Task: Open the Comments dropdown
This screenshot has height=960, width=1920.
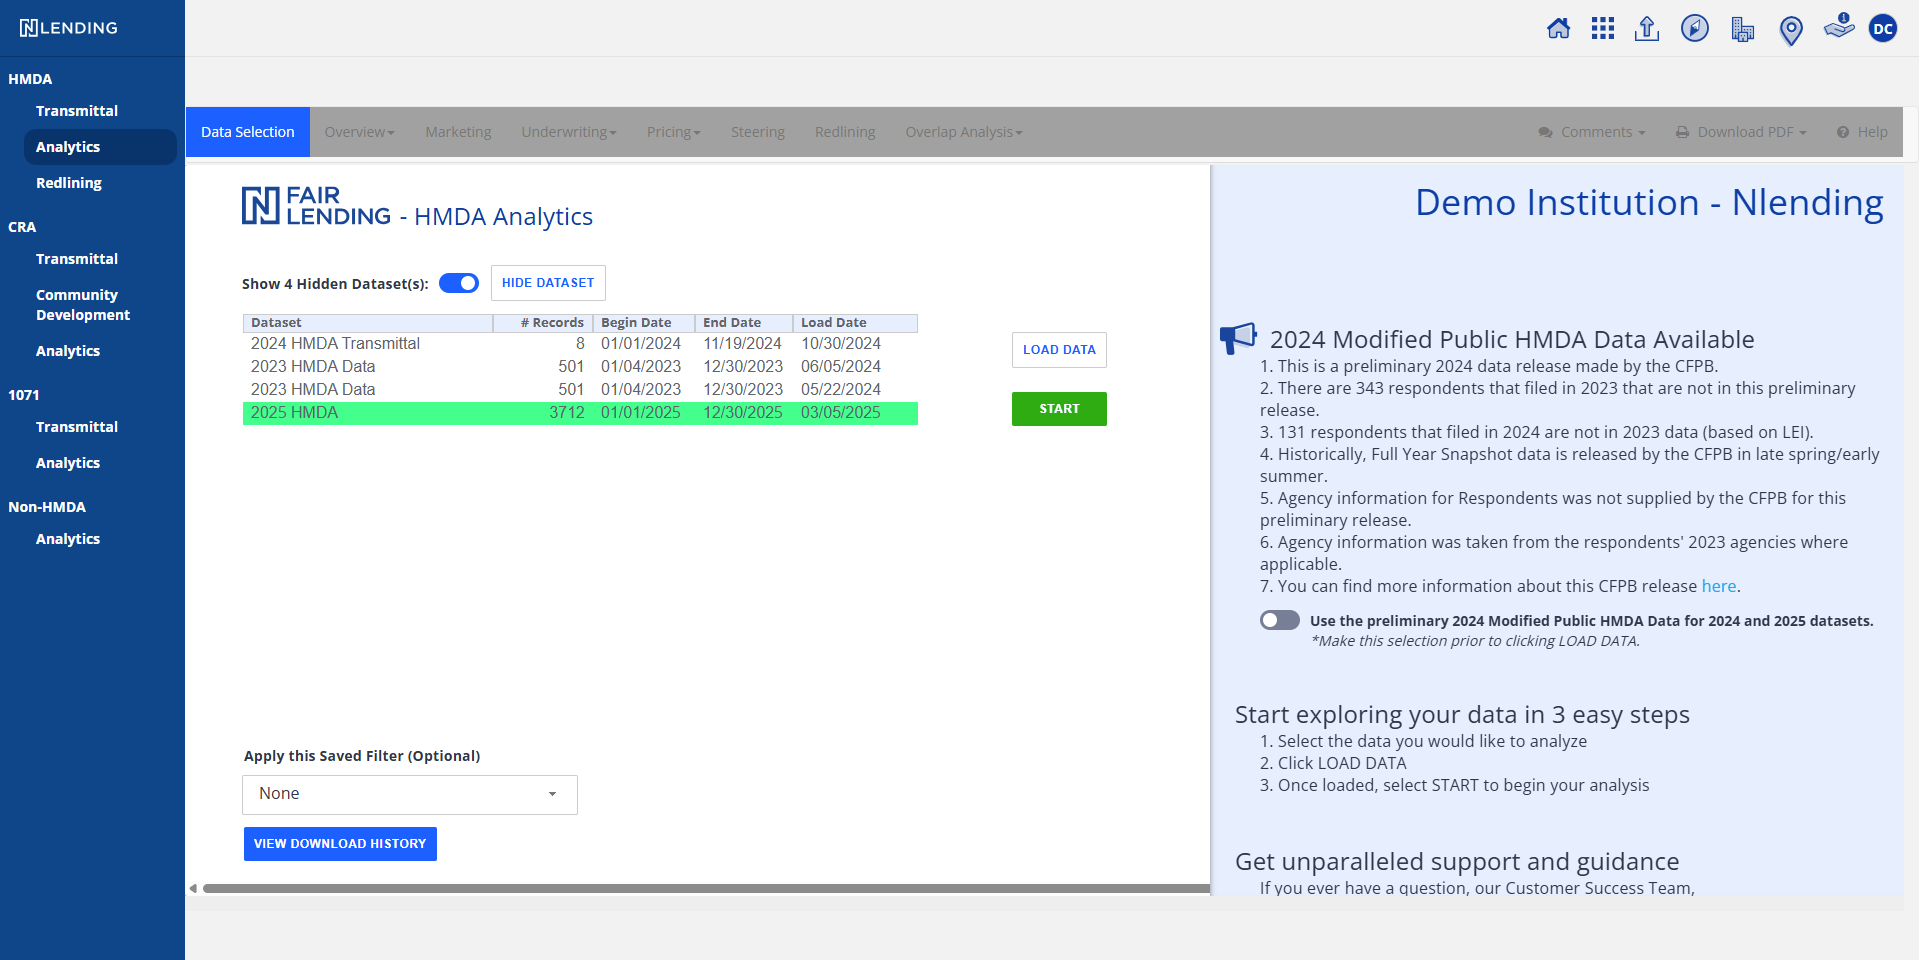Action: click(1592, 132)
